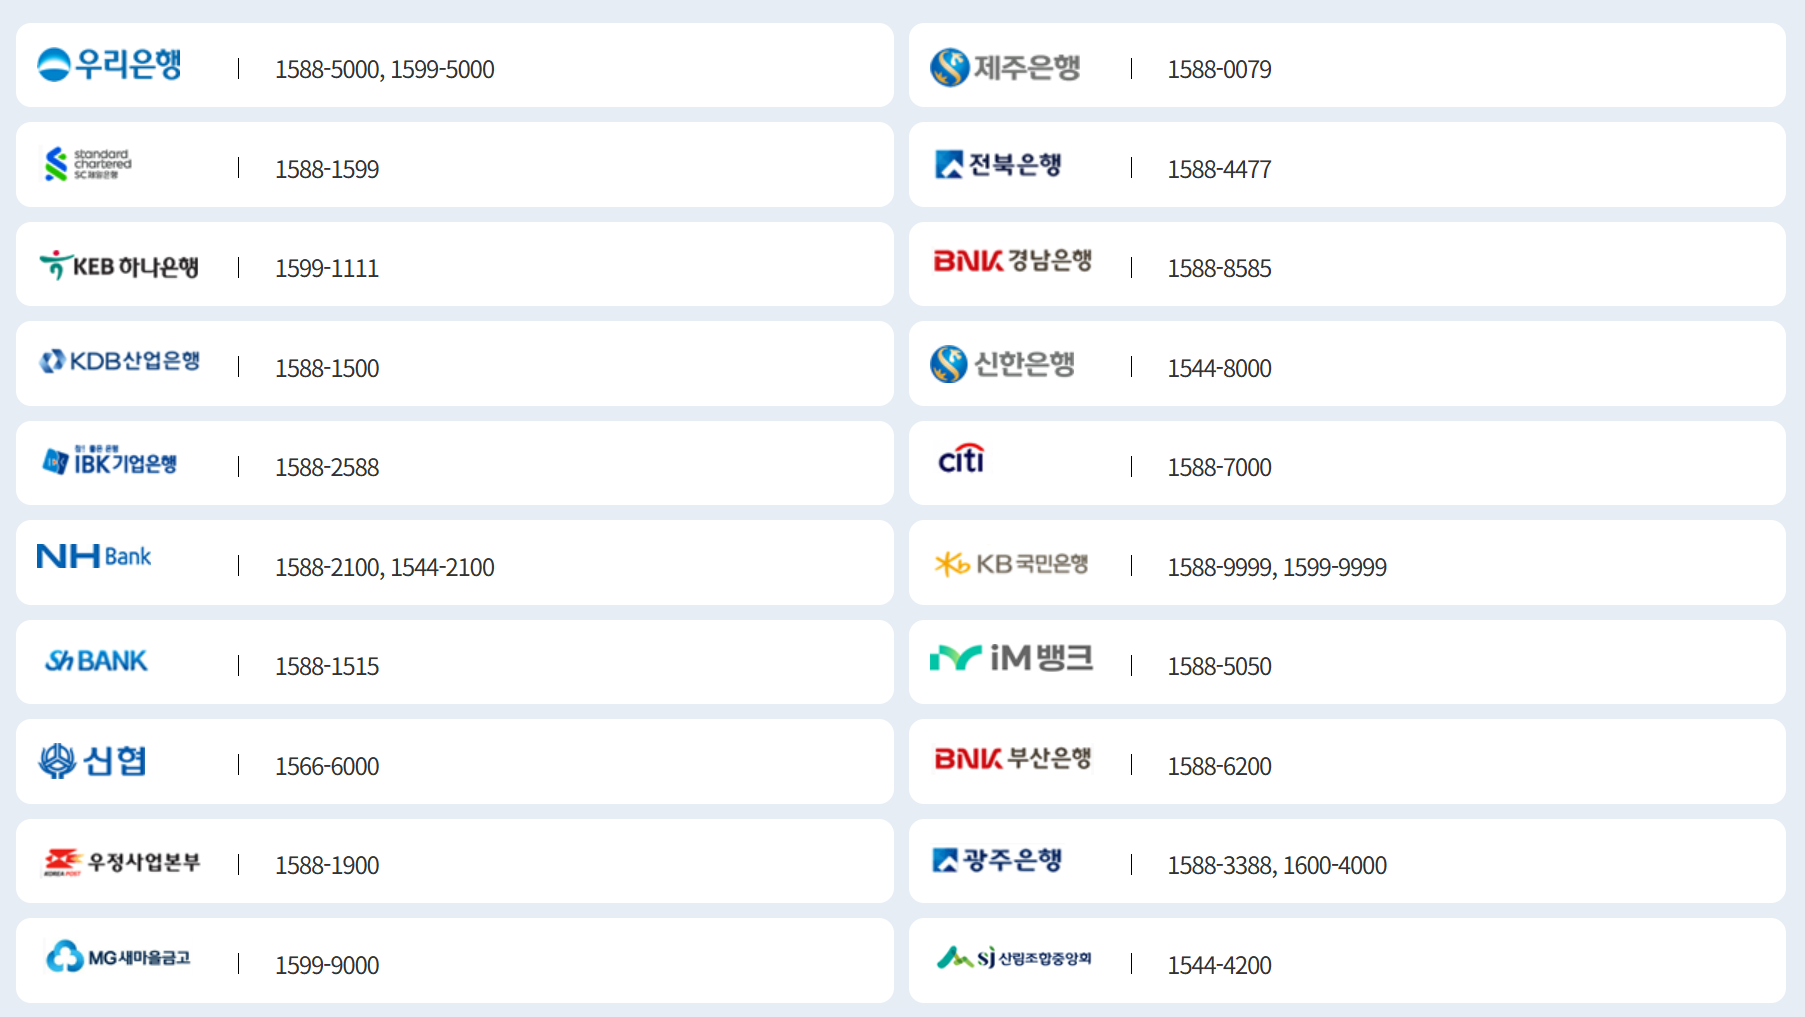Viewport: 1805px width, 1017px height.
Task: Click the iM뱅크 logo
Action: [x=1011, y=657]
